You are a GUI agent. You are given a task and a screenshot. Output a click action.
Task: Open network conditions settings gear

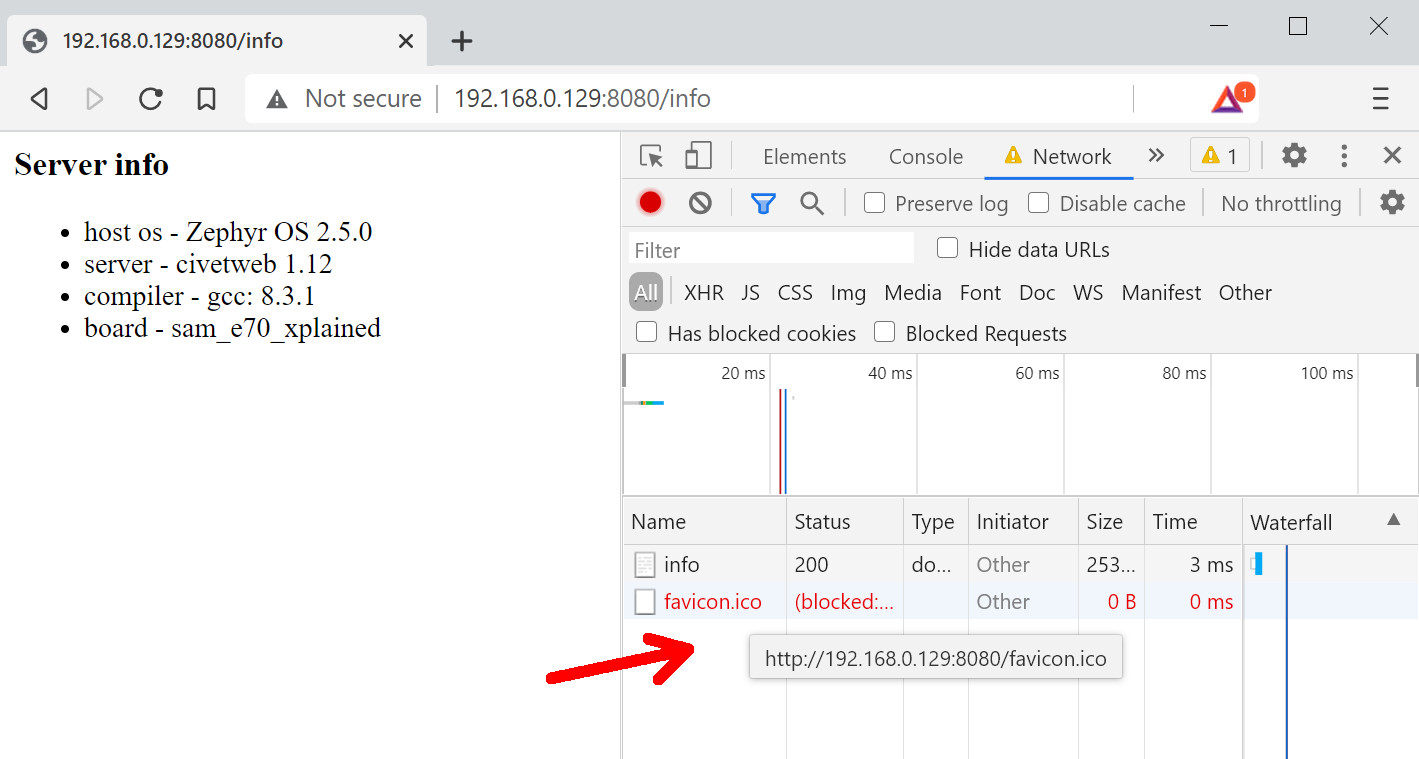click(x=1391, y=202)
